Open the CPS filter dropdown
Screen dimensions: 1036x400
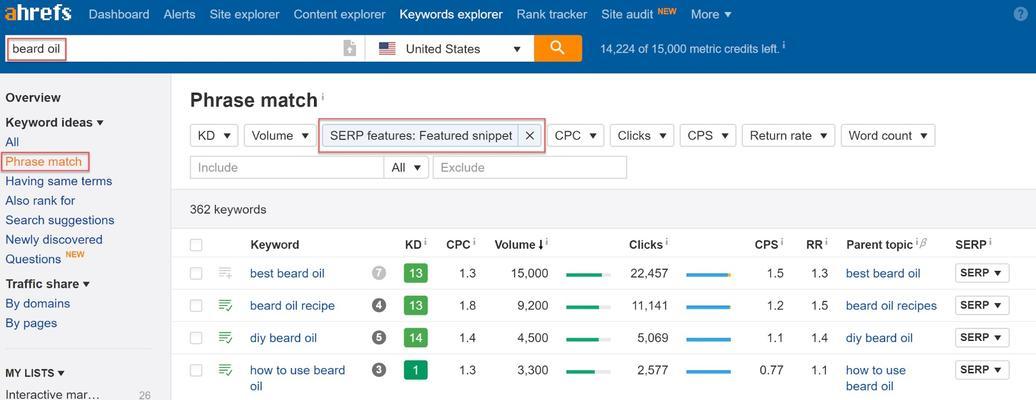708,136
